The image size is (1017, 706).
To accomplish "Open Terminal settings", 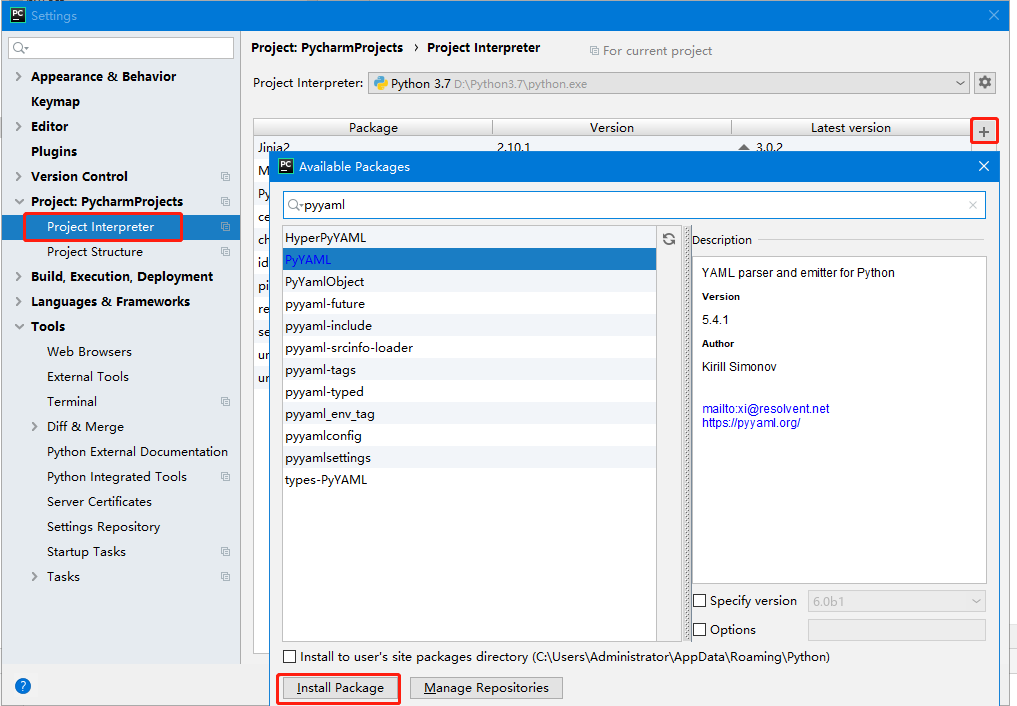I will tap(71, 401).
